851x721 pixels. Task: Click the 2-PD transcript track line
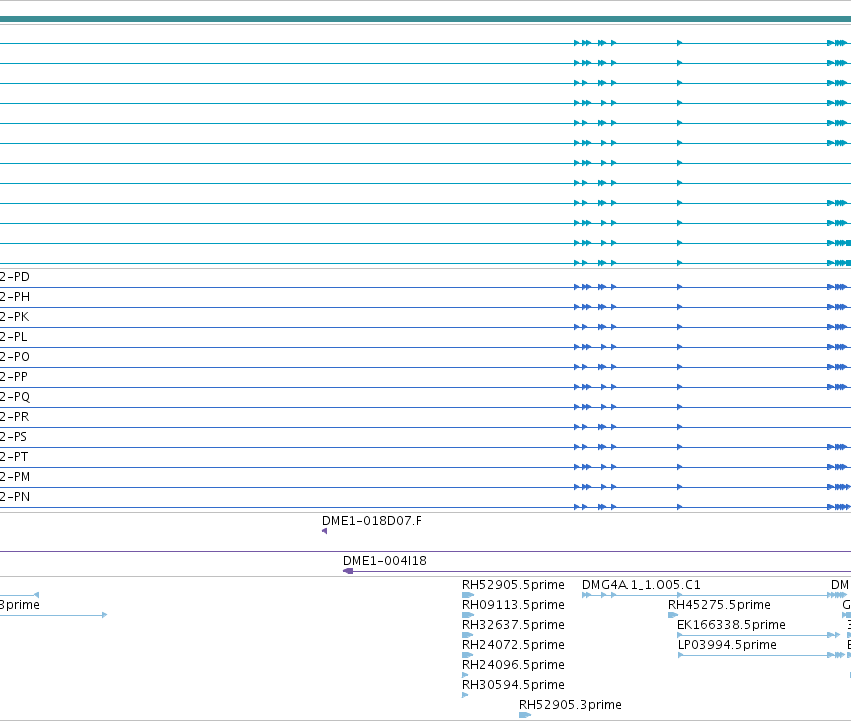426,288
